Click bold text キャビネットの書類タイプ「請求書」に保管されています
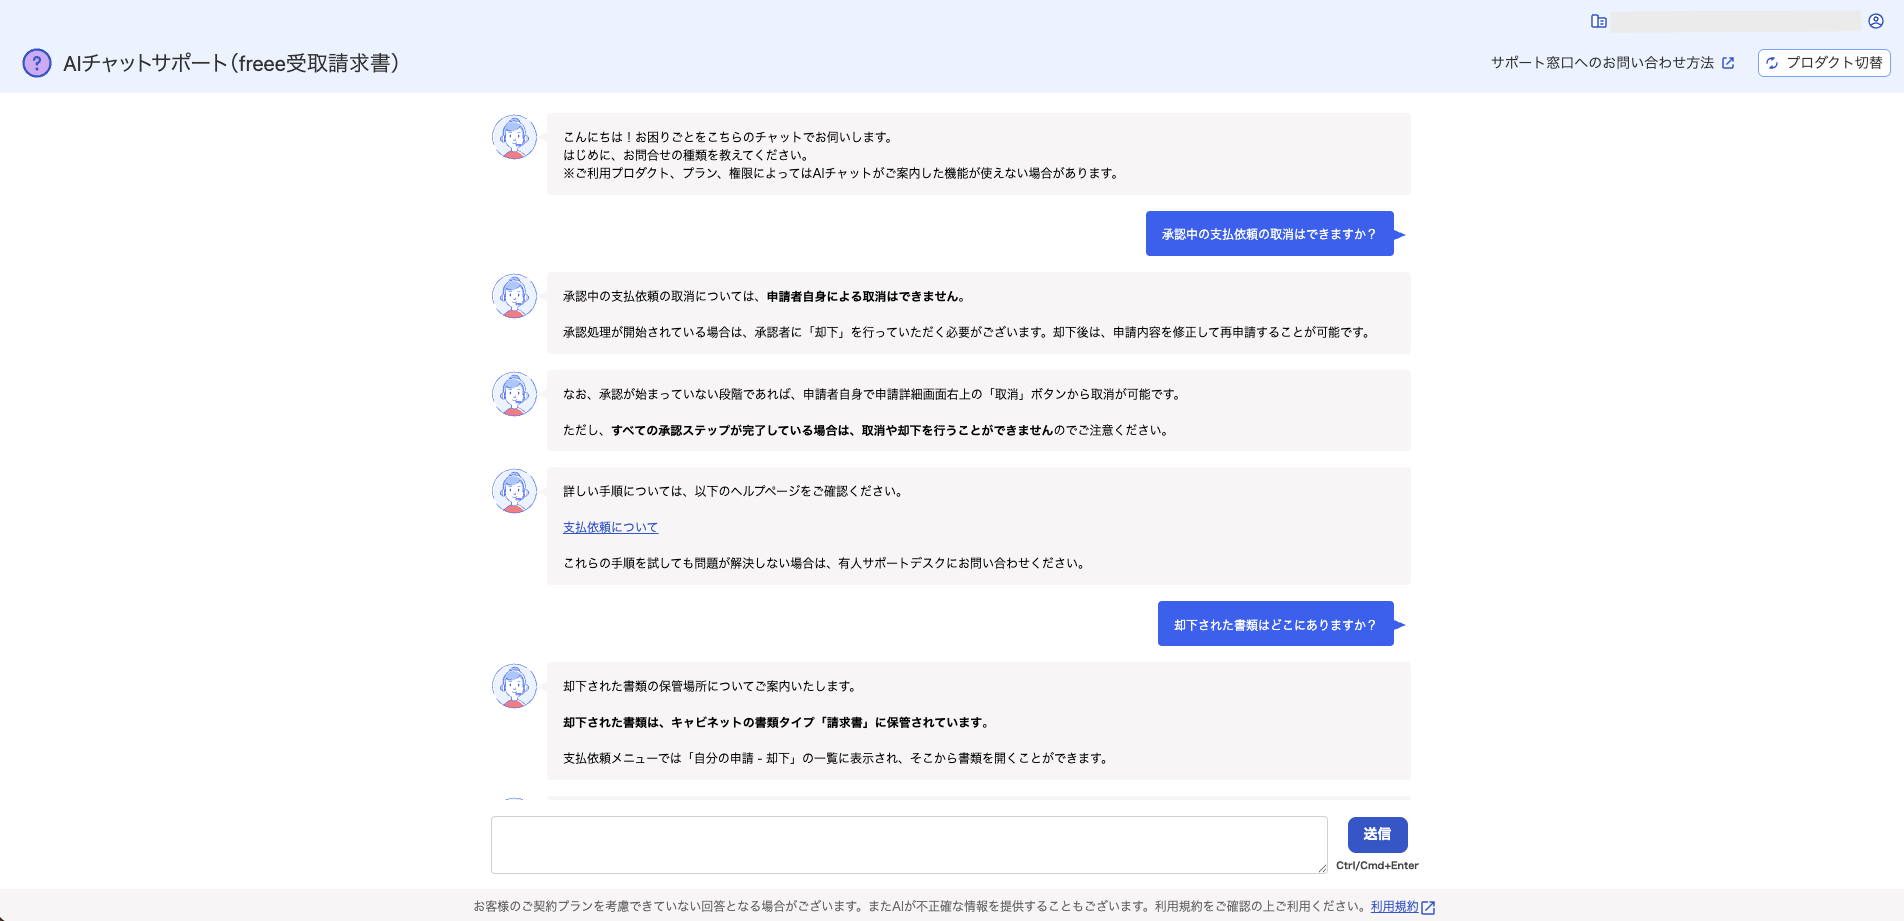The height and width of the screenshot is (921, 1904). [831, 722]
